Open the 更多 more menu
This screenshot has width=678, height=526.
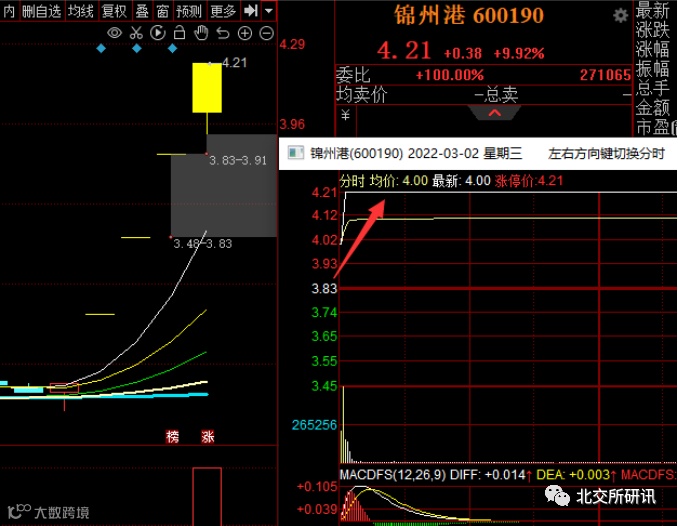pos(223,10)
